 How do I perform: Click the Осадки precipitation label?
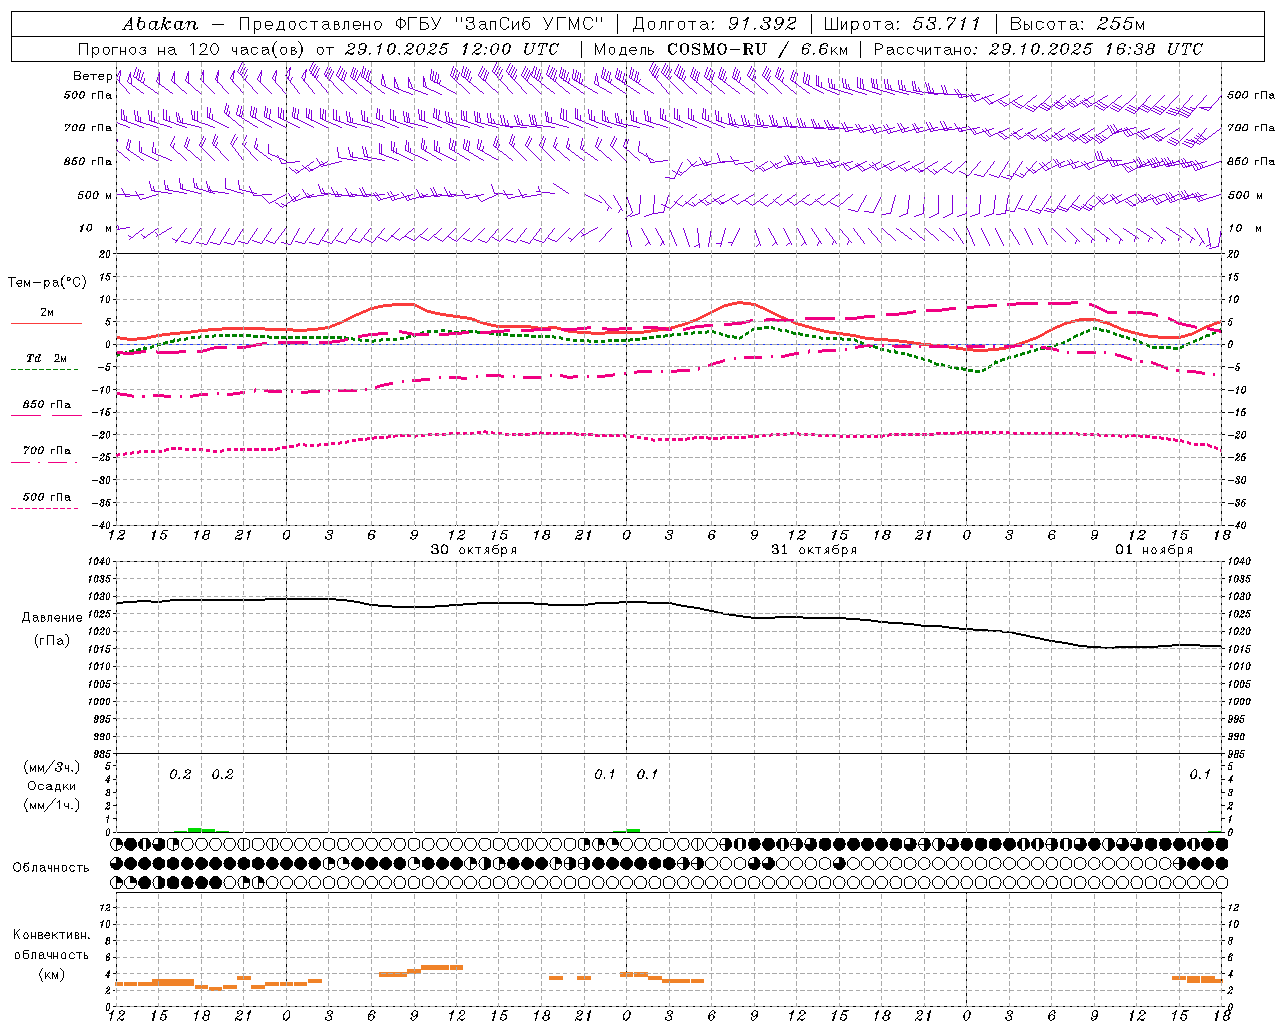point(51,786)
